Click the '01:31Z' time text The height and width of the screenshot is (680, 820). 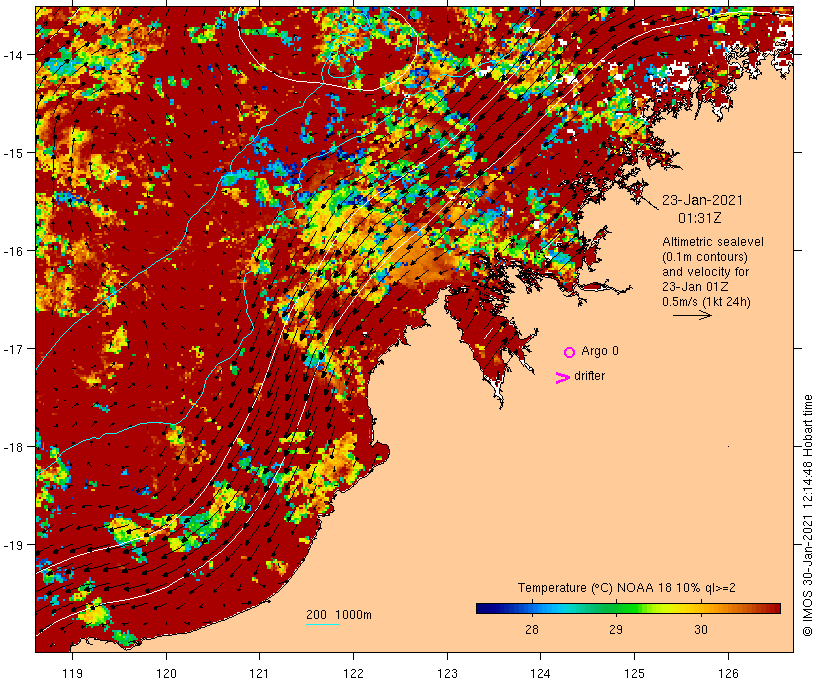point(700,218)
